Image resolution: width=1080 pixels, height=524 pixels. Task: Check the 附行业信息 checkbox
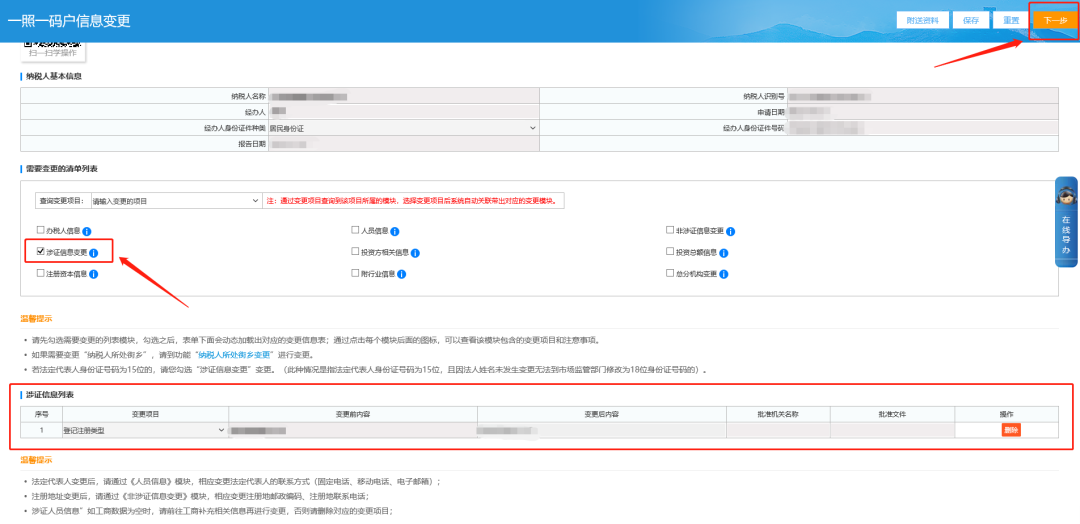pyautogui.click(x=355, y=273)
